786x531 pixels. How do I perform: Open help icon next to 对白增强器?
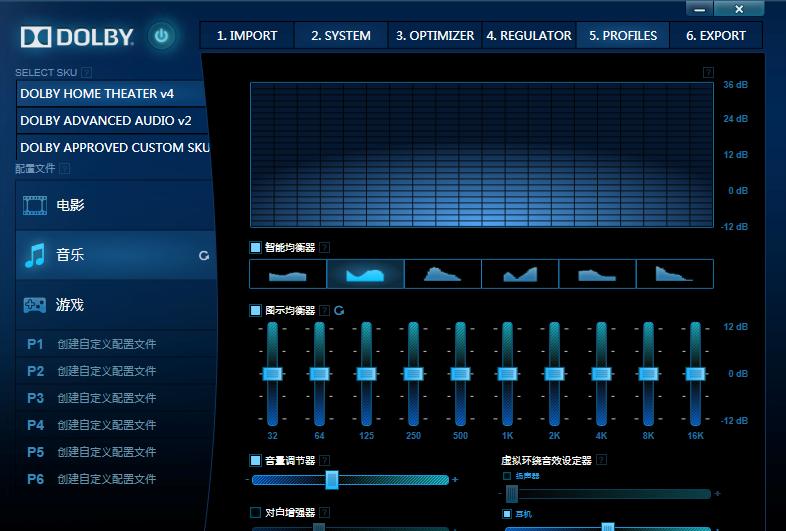tap(325, 512)
